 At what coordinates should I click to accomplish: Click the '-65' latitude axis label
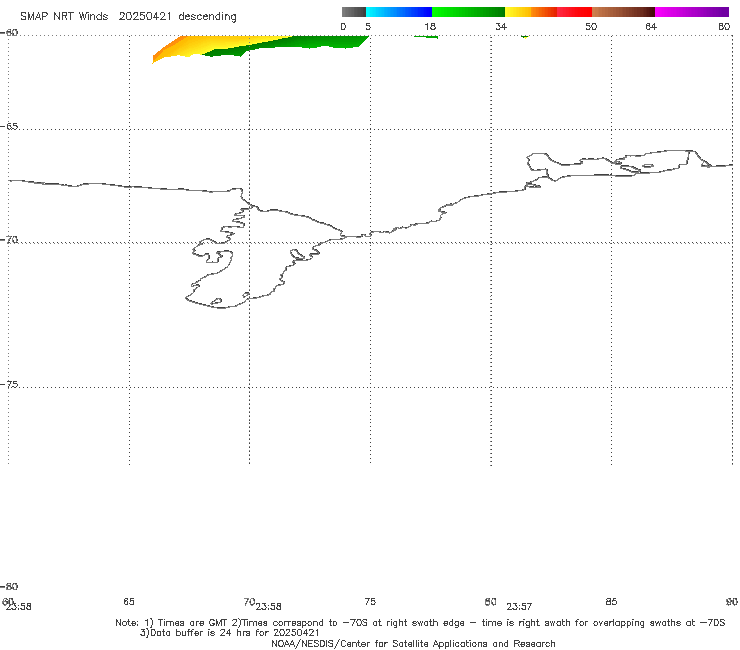click(9, 127)
